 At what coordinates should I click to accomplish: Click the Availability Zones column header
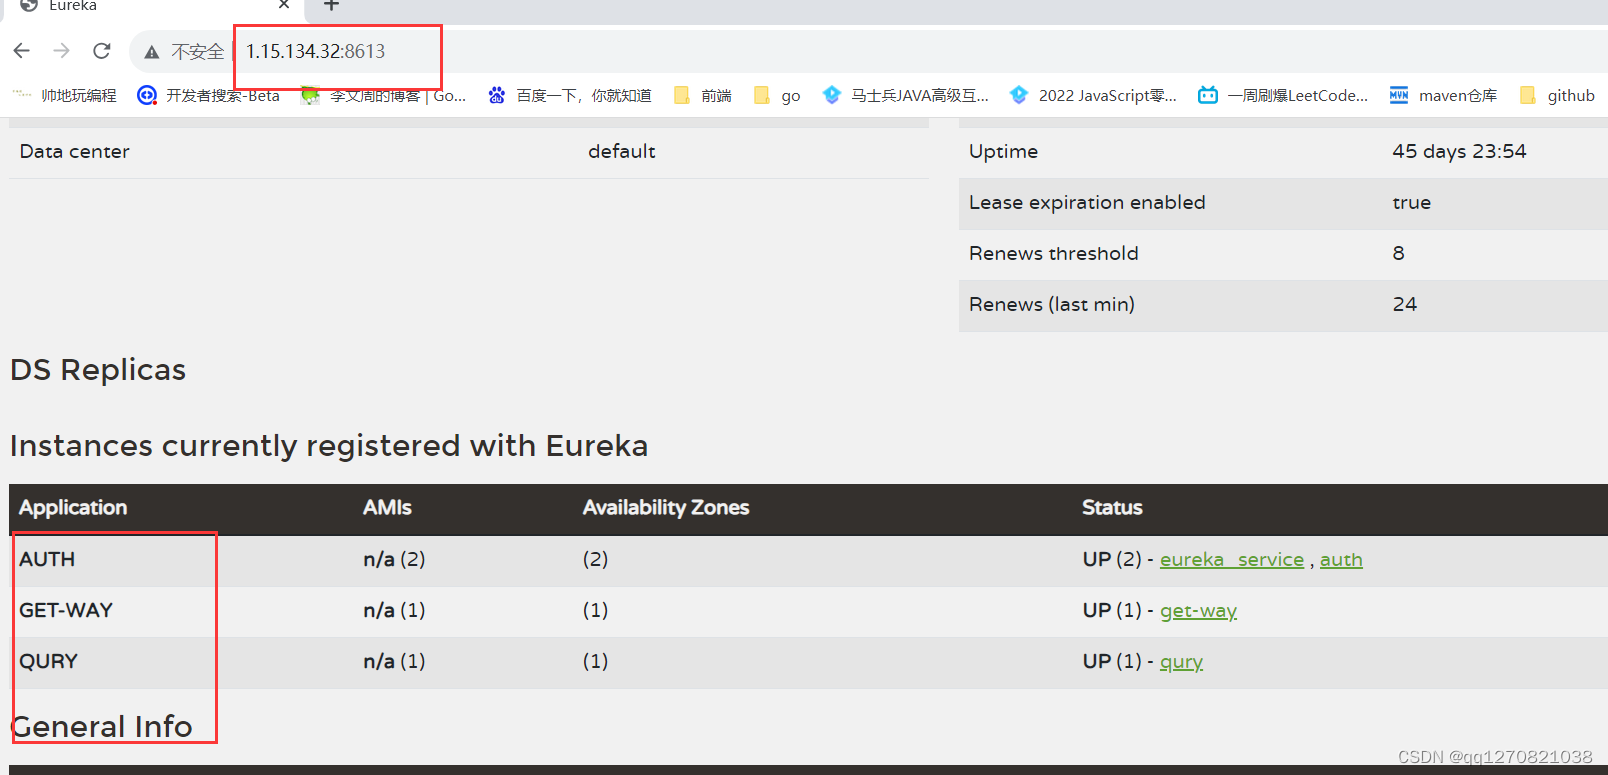click(666, 508)
